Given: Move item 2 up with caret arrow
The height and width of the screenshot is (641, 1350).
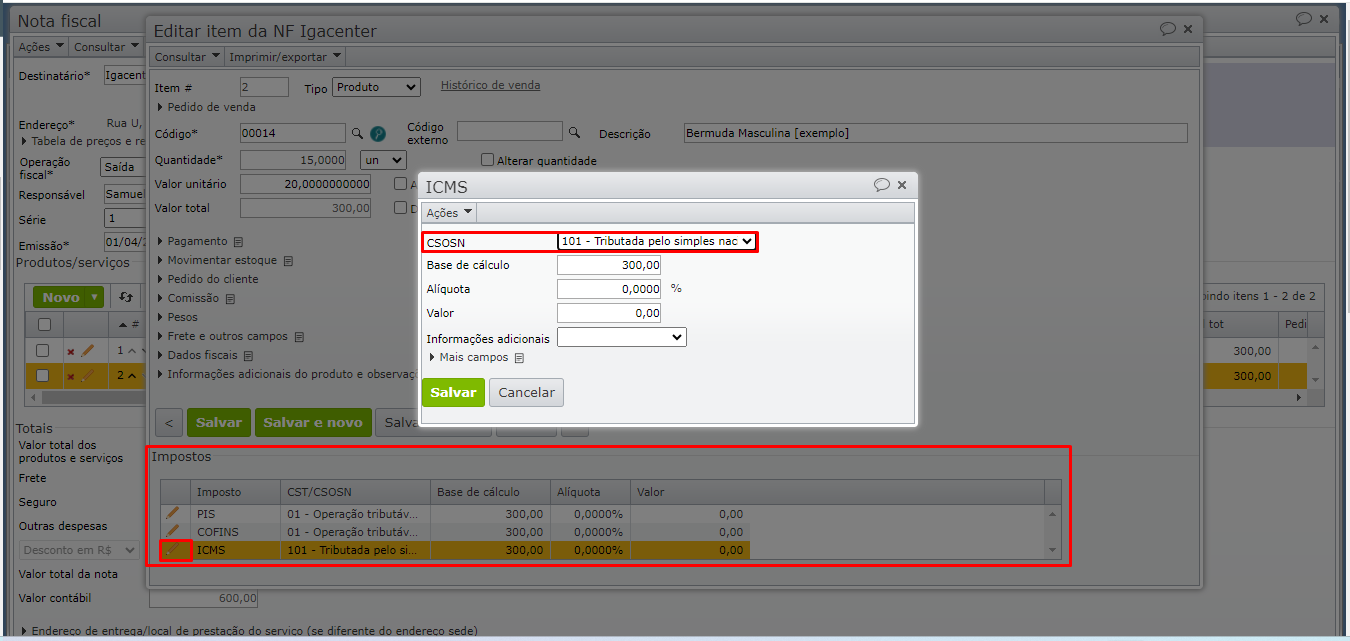Looking at the screenshot, I should pyautogui.click(x=132, y=376).
